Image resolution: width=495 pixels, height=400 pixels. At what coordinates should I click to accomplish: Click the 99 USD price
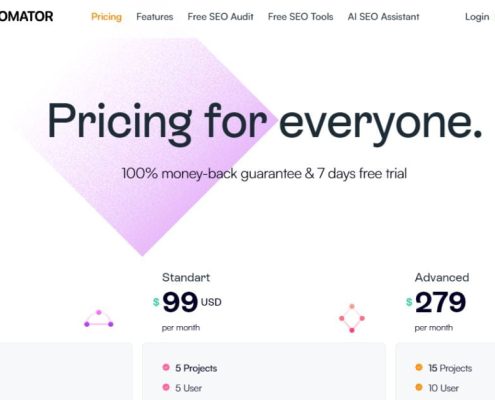coord(192,302)
